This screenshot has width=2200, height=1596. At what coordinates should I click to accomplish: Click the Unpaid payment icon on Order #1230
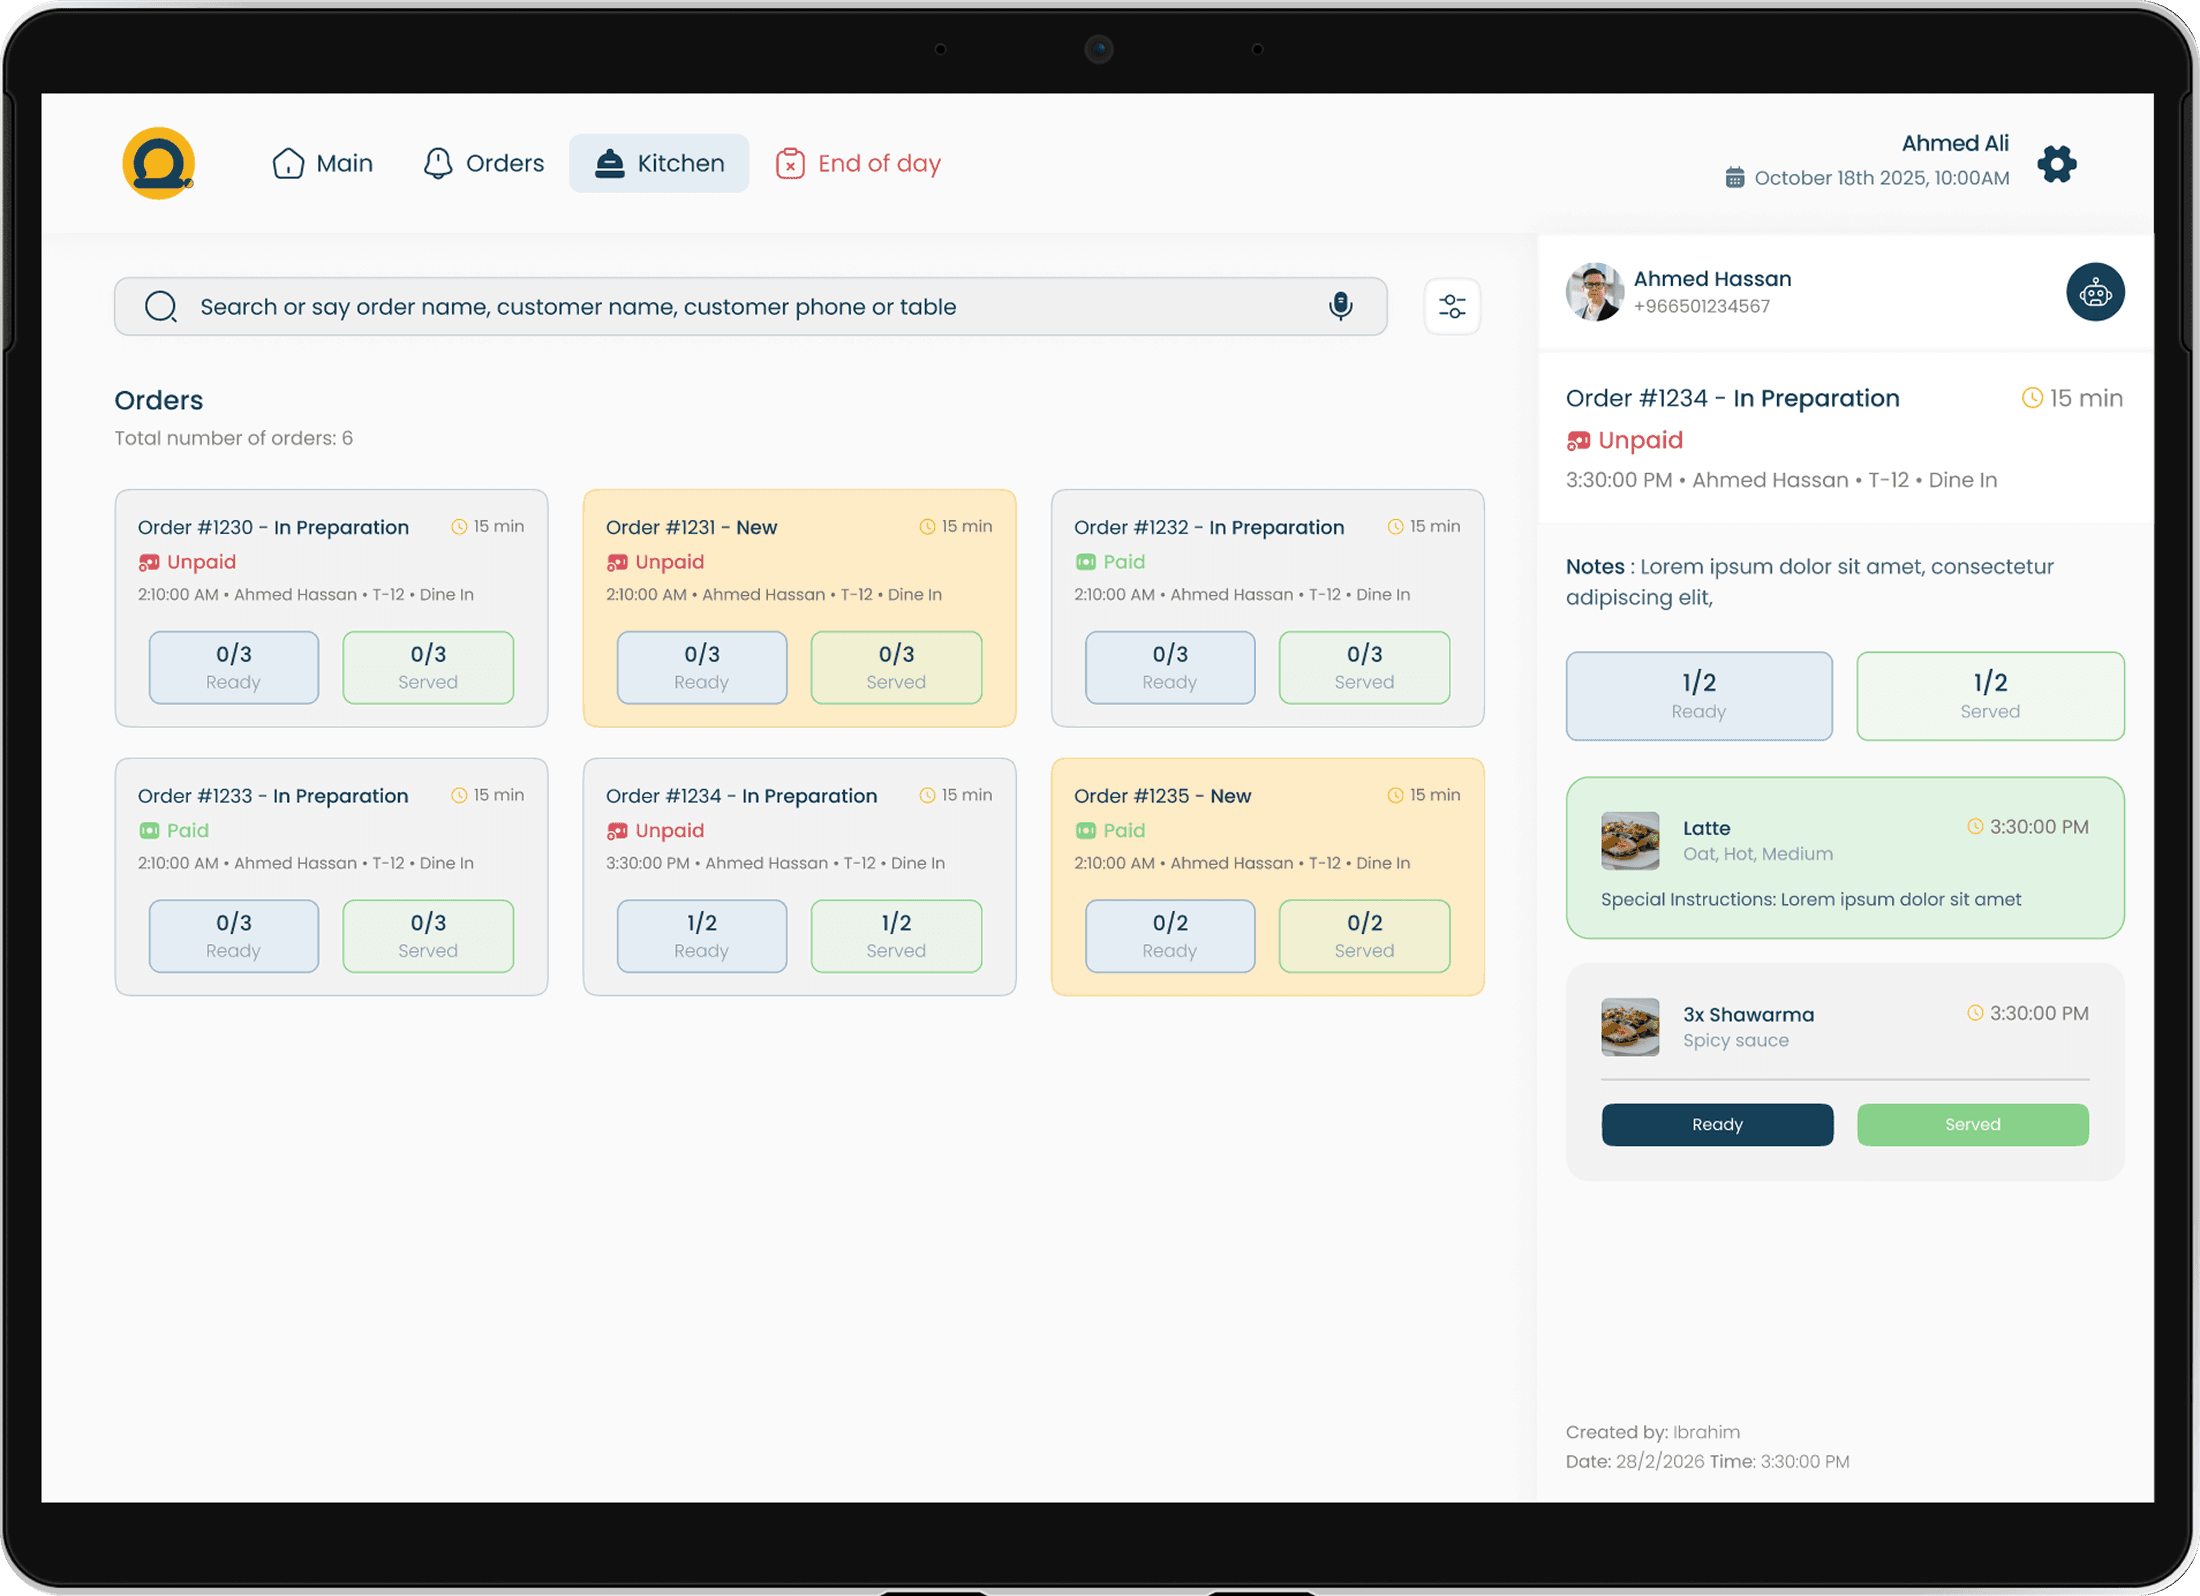pyautogui.click(x=150, y=562)
